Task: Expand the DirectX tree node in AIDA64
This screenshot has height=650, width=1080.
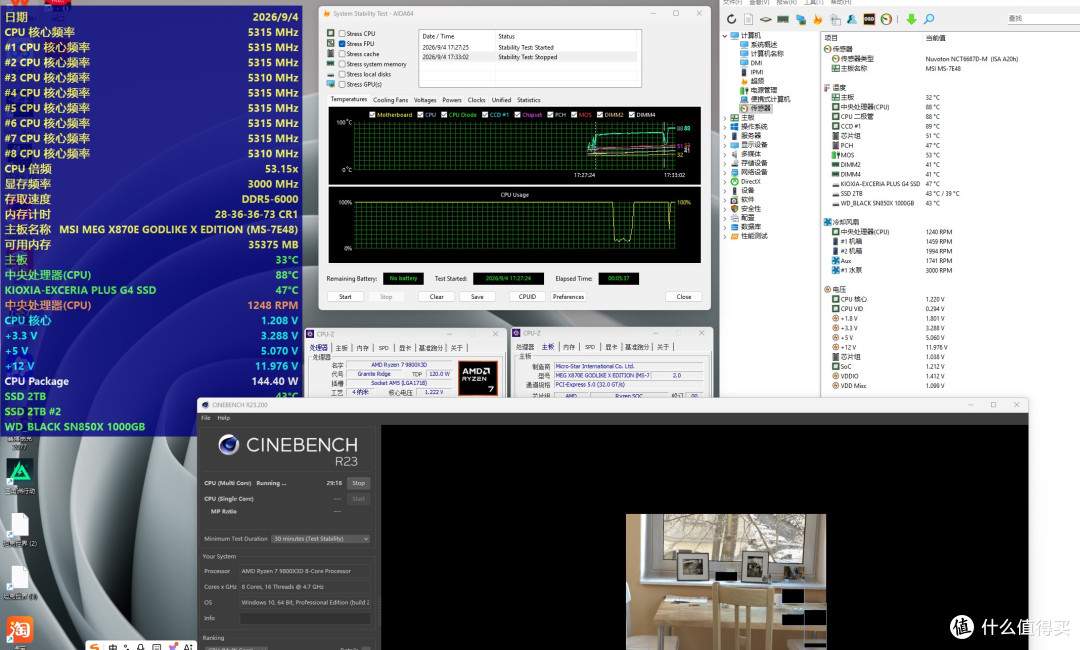Action: (x=725, y=182)
